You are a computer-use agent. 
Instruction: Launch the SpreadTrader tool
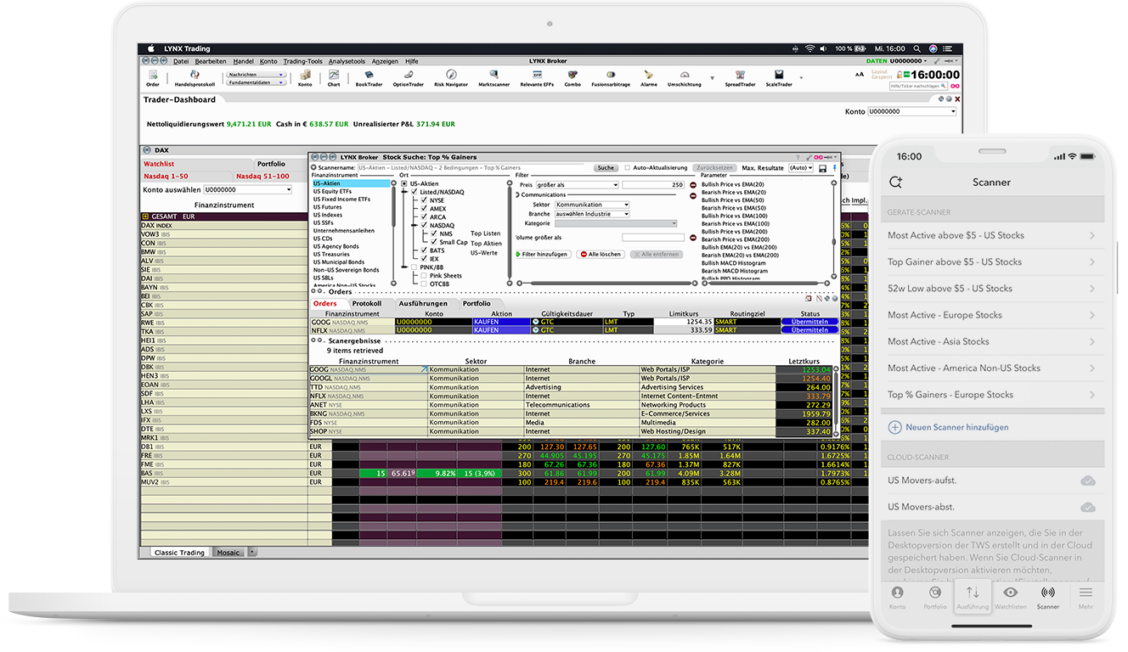tap(740, 78)
